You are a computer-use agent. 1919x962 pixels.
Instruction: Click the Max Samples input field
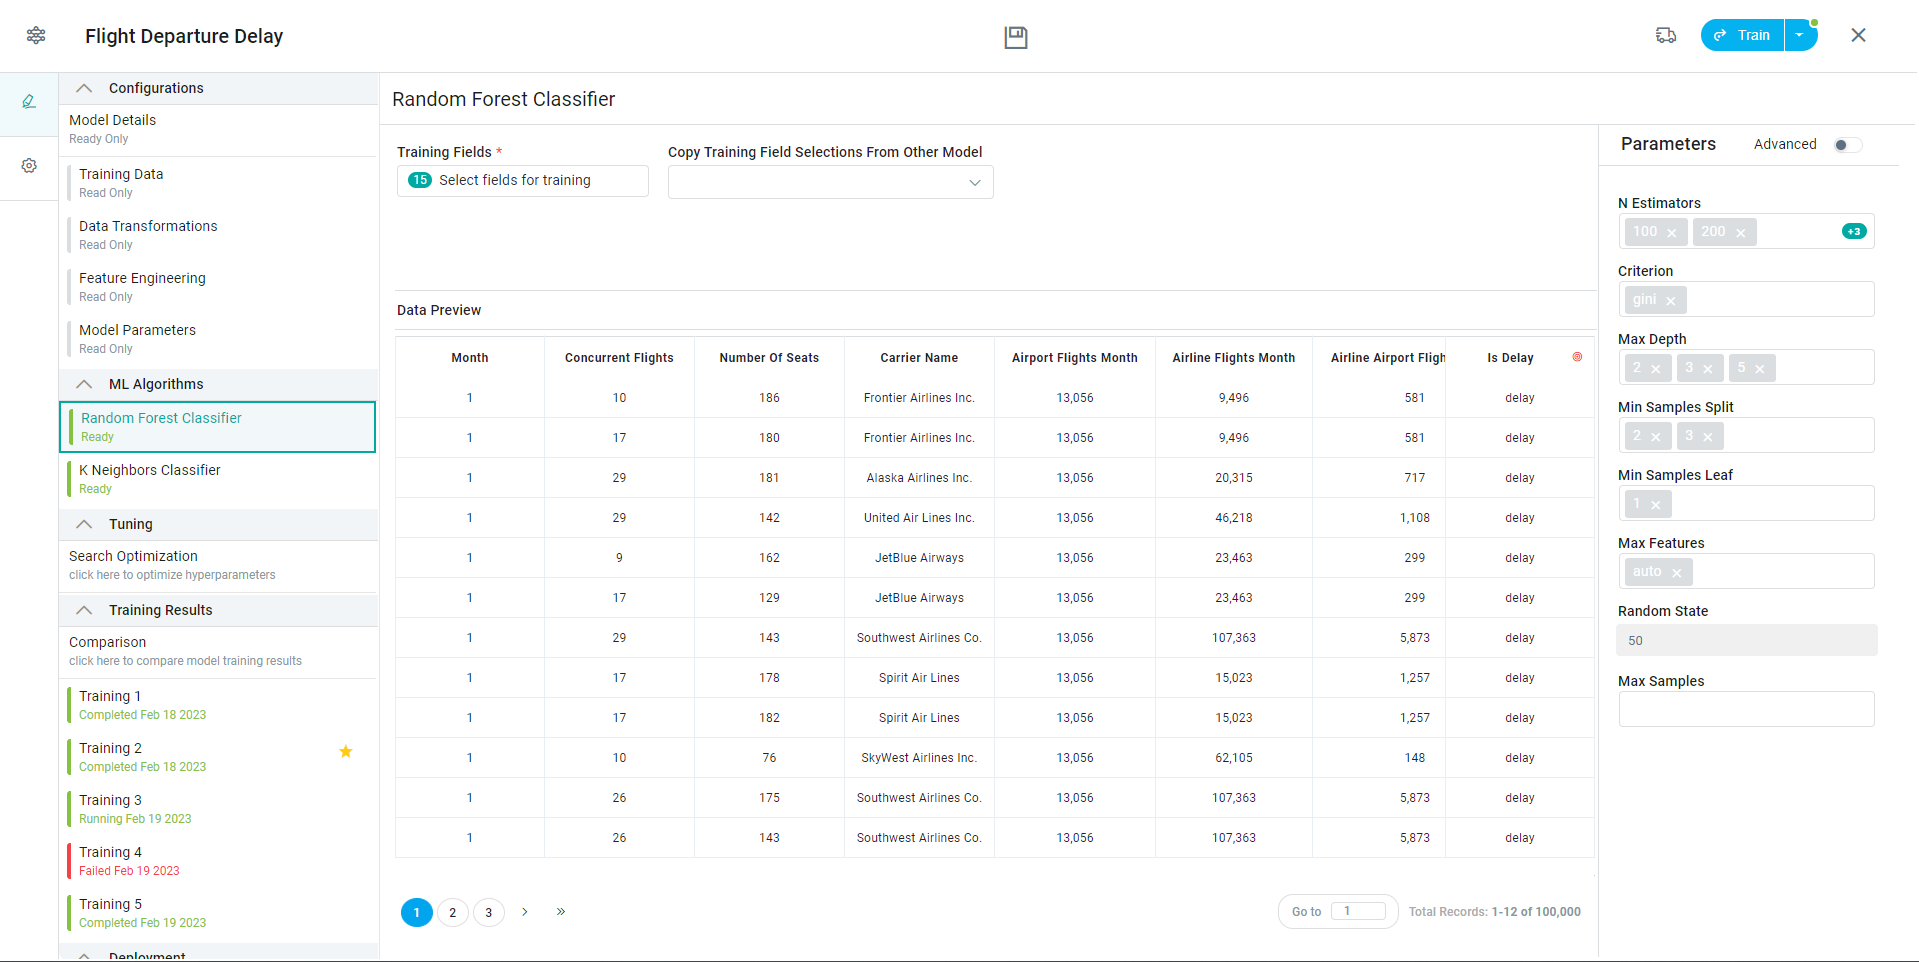[x=1746, y=709]
